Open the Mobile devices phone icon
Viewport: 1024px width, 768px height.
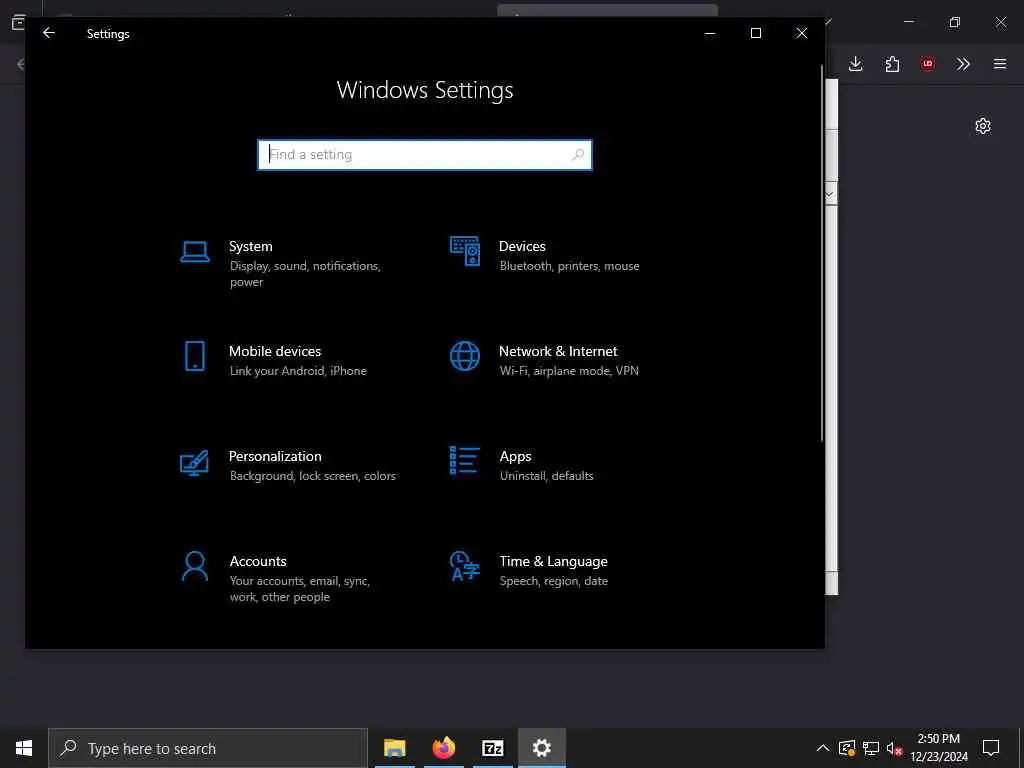195,356
